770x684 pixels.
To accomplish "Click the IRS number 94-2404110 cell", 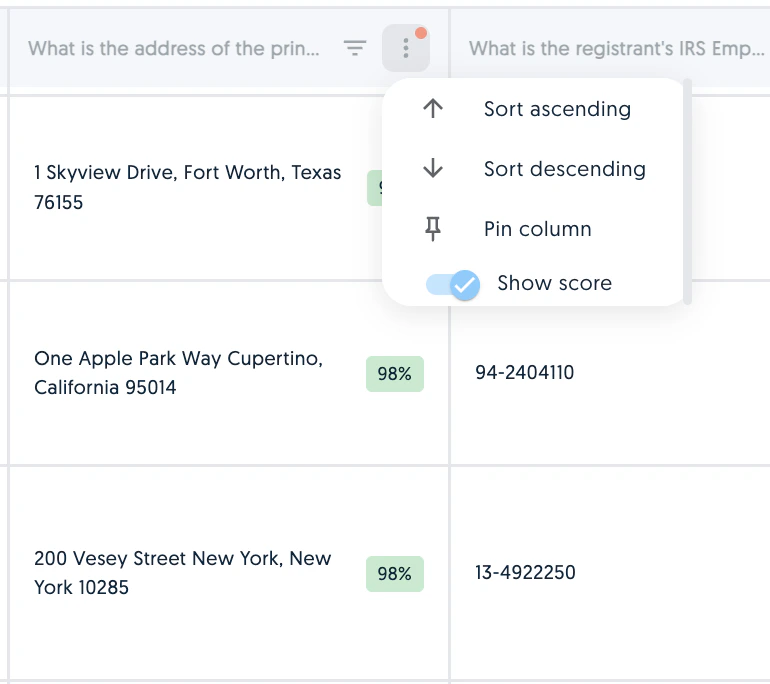I will 524,373.
